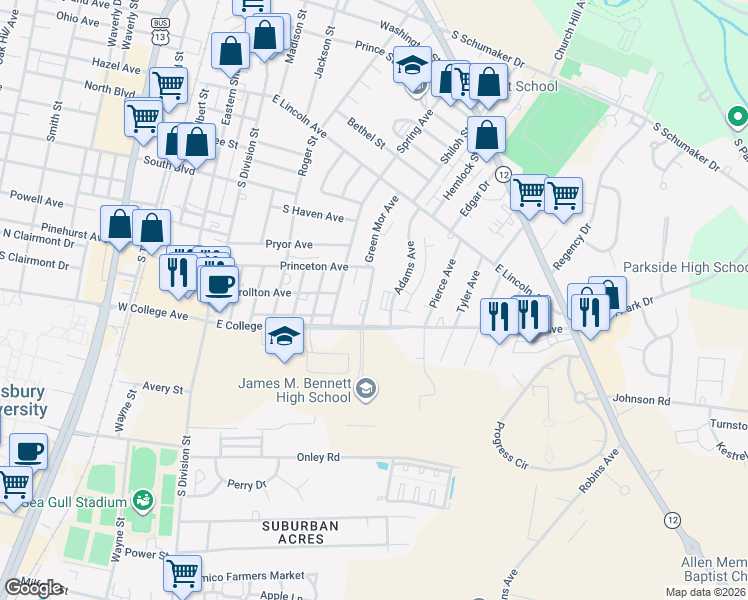
Task: Click the graduation cap marker on E College Ave
Action: click(x=284, y=339)
